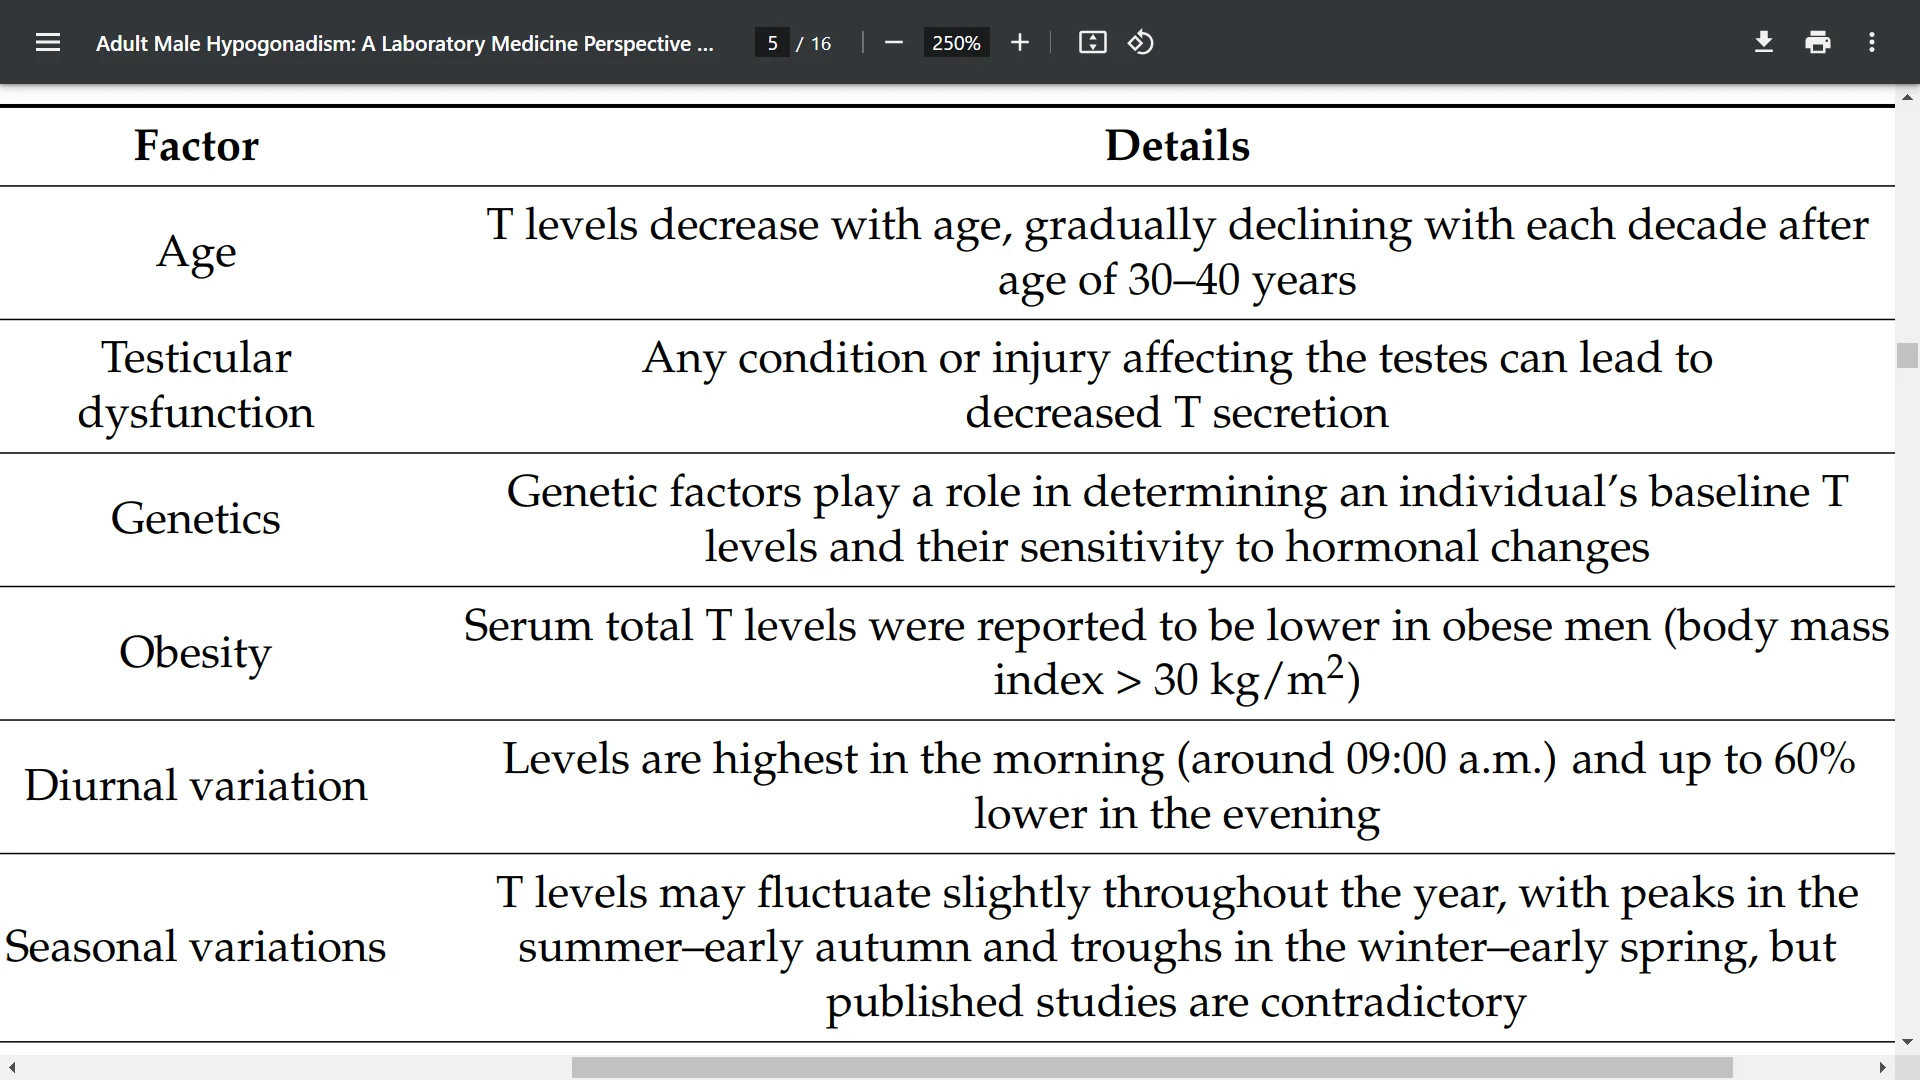Open the more actions menu
1920x1080 pixels.
[1872, 43]
